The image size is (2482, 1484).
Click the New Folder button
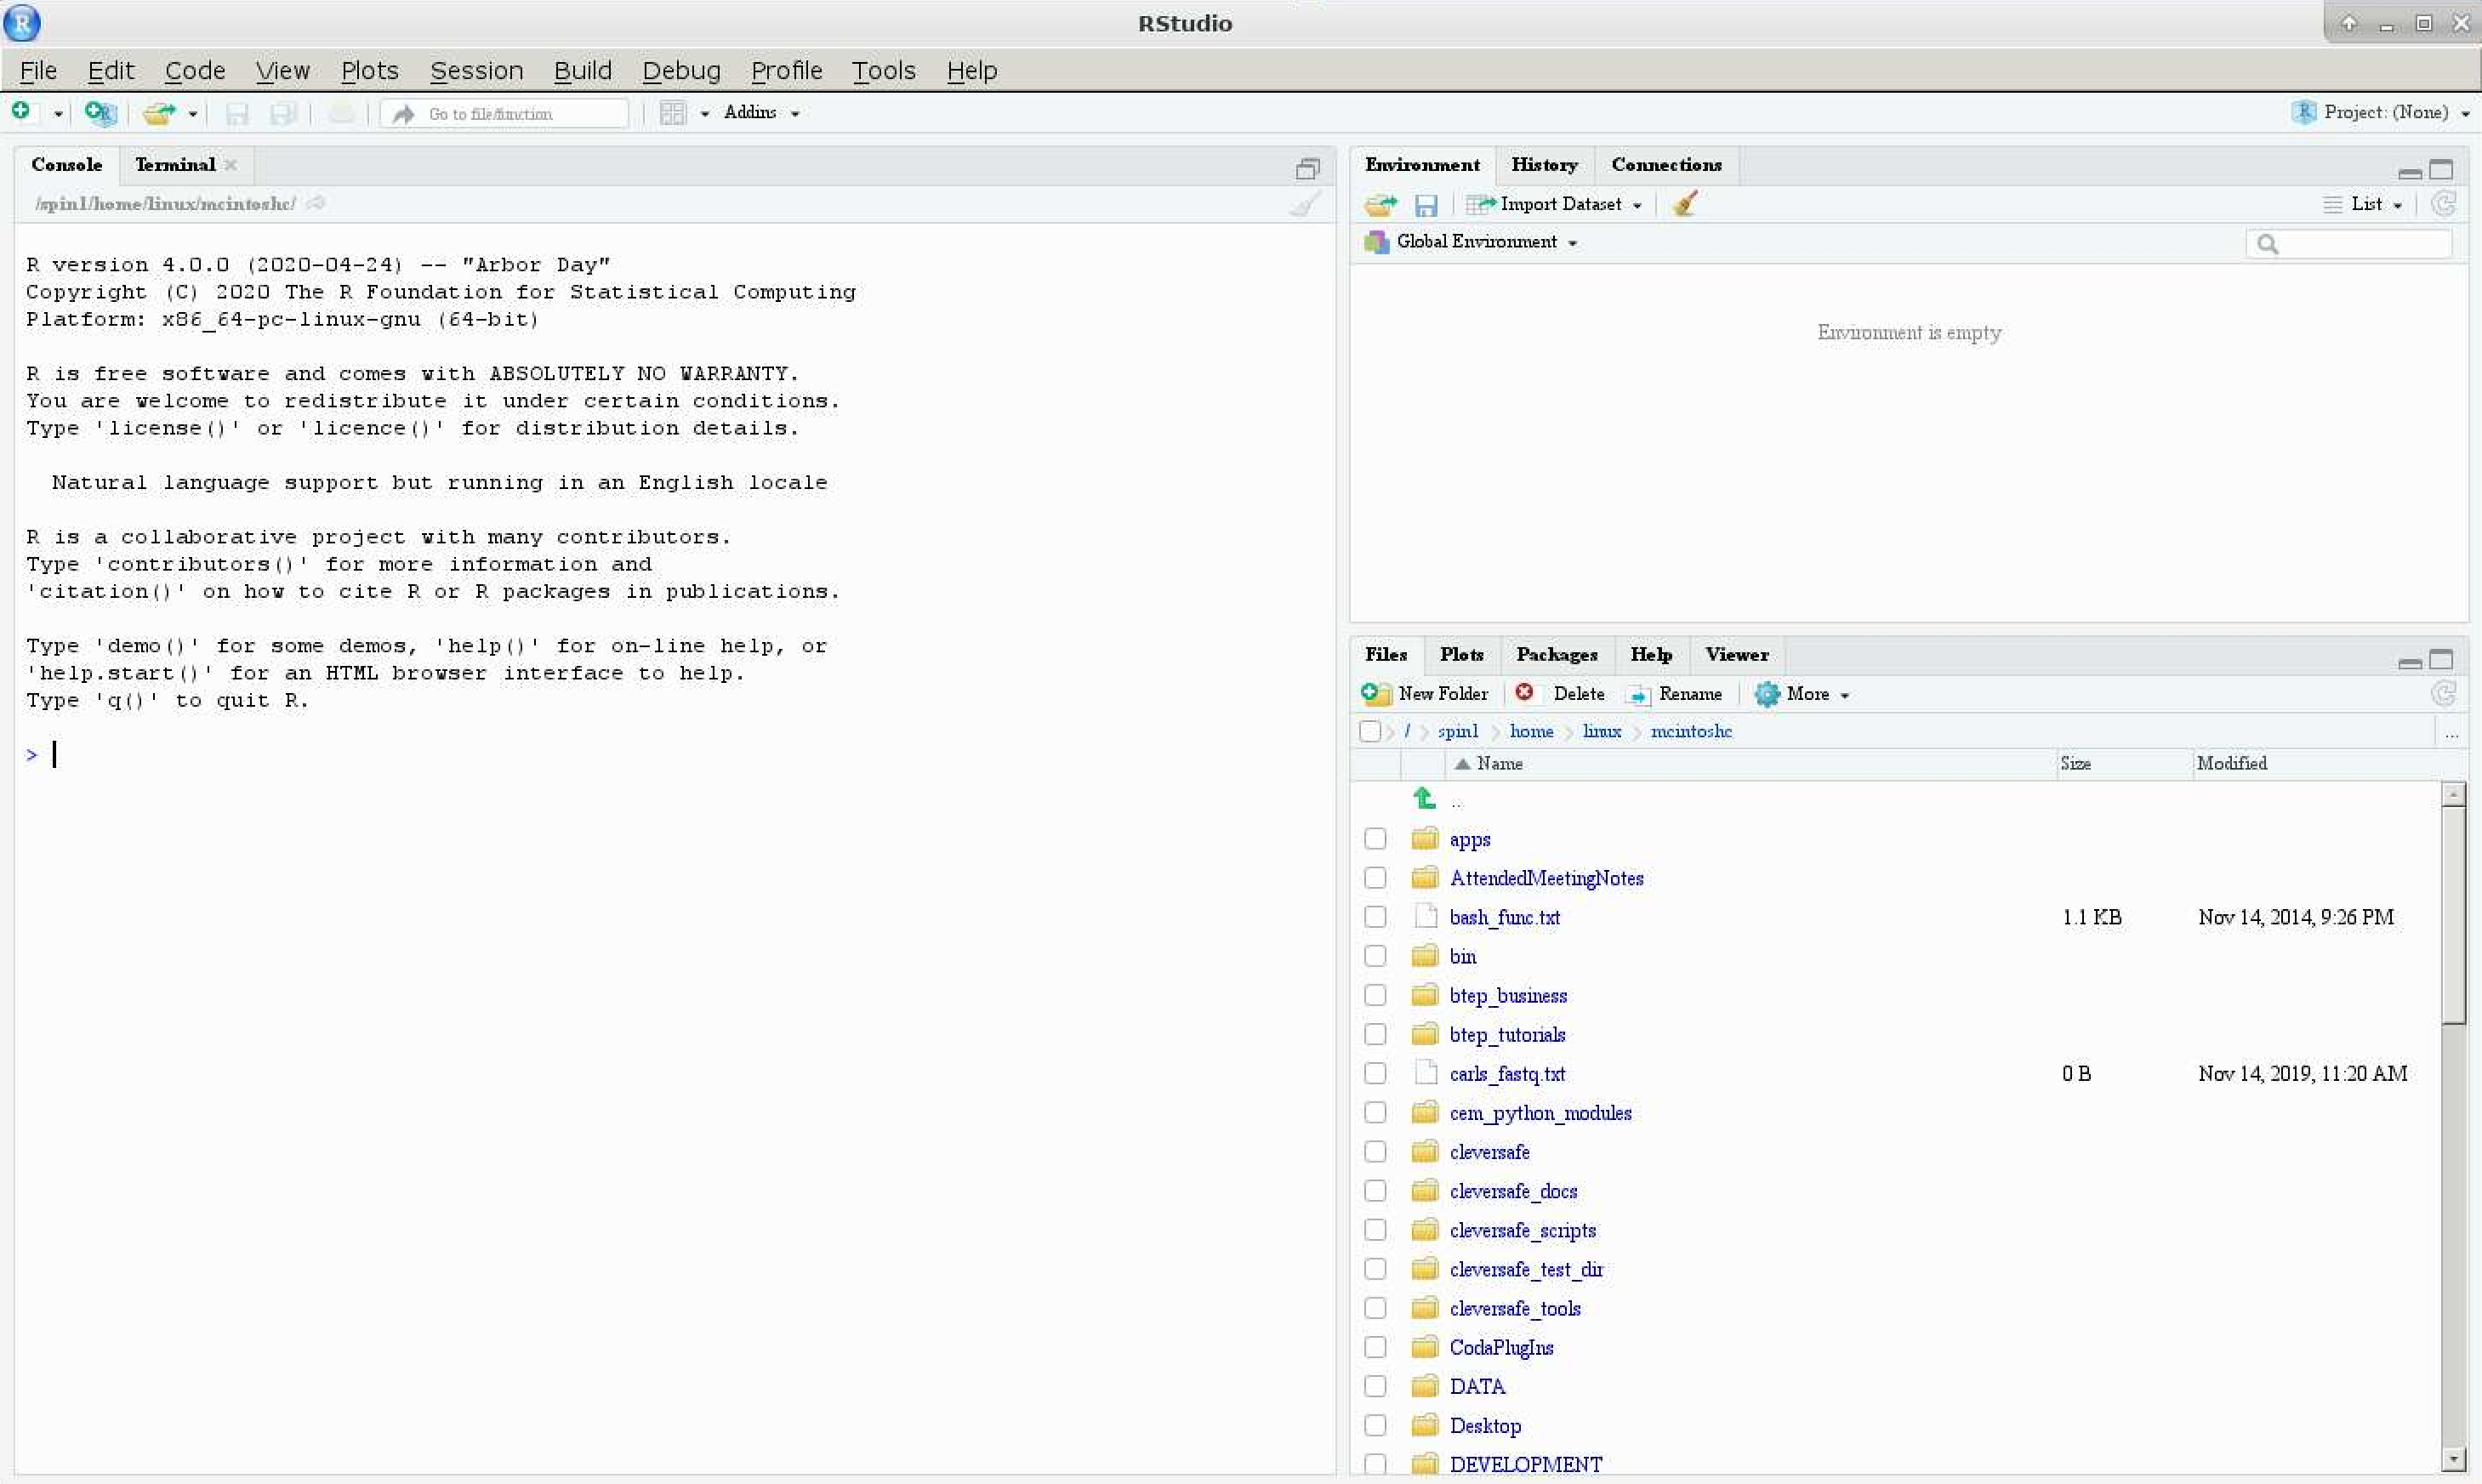(1428, 693)
